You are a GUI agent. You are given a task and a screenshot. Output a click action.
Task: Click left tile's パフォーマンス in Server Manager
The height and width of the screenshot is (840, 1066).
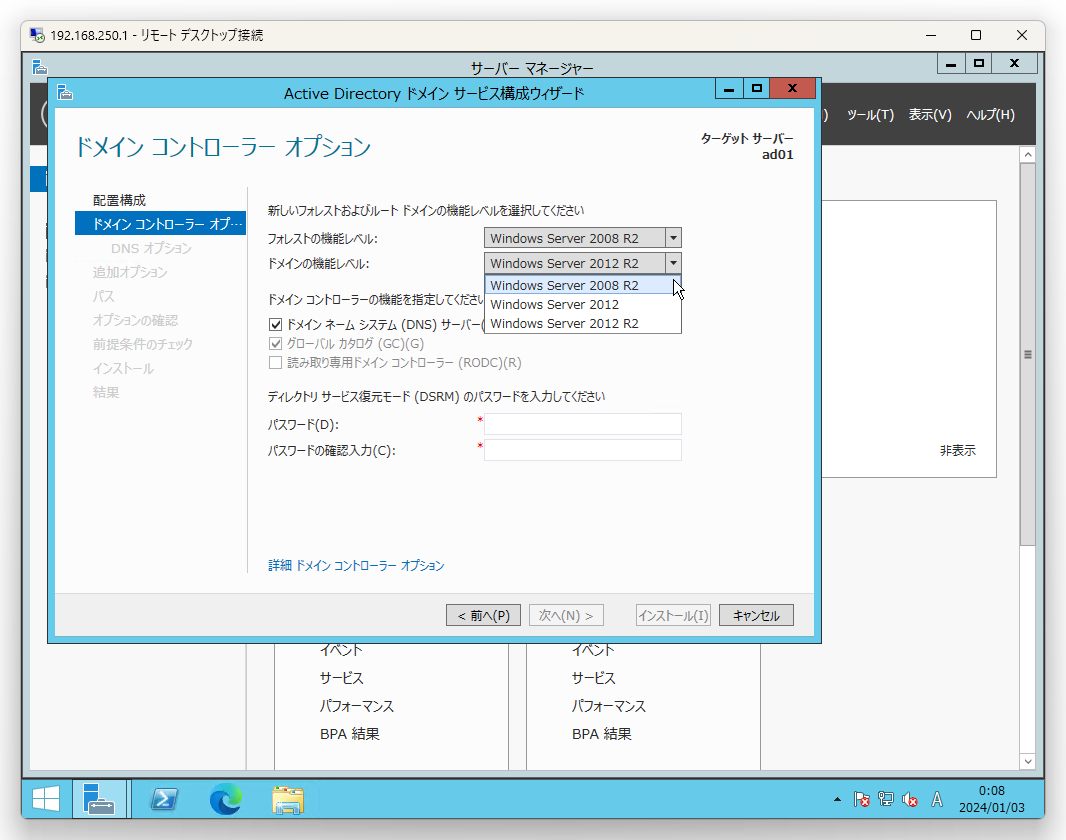[x=357, y=706]
